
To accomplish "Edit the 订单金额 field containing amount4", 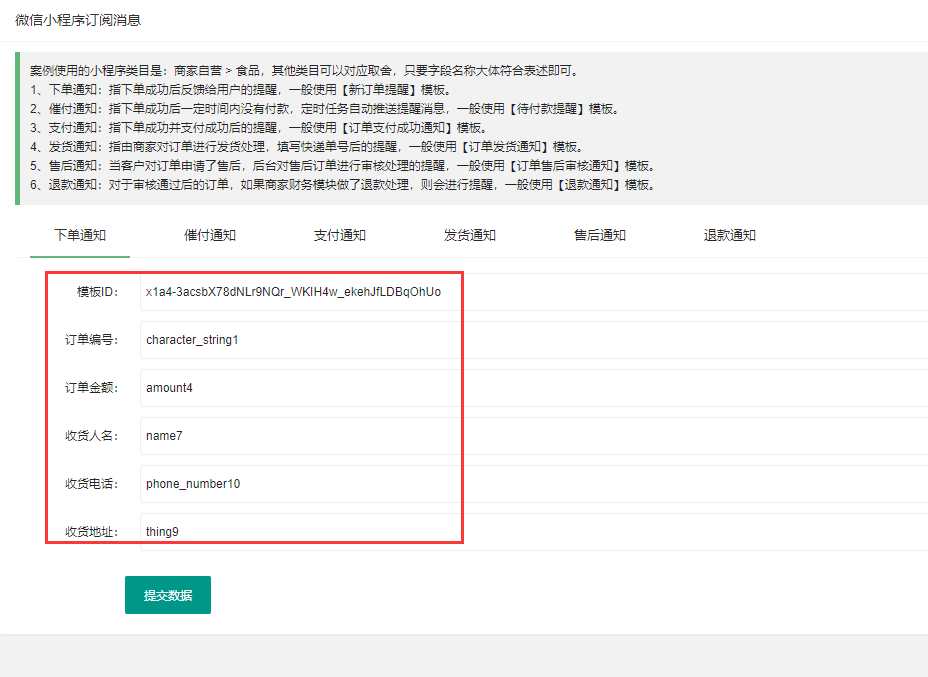I will (530, 388).
